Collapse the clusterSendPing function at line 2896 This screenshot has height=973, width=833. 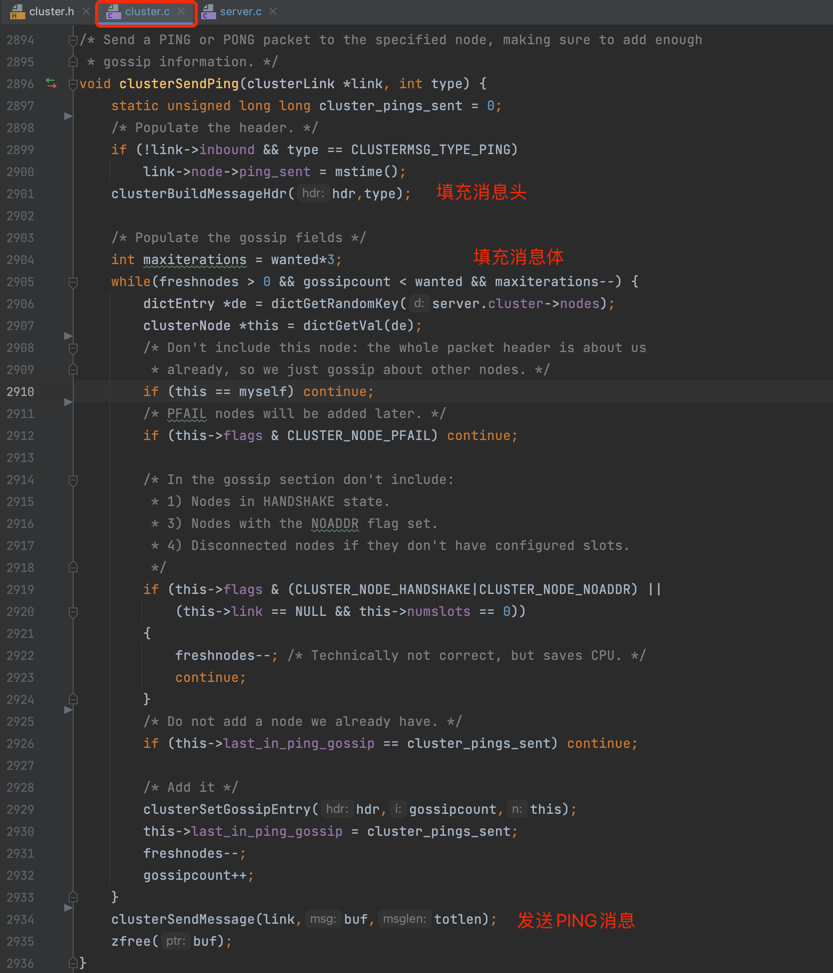(x=73, y=84)
